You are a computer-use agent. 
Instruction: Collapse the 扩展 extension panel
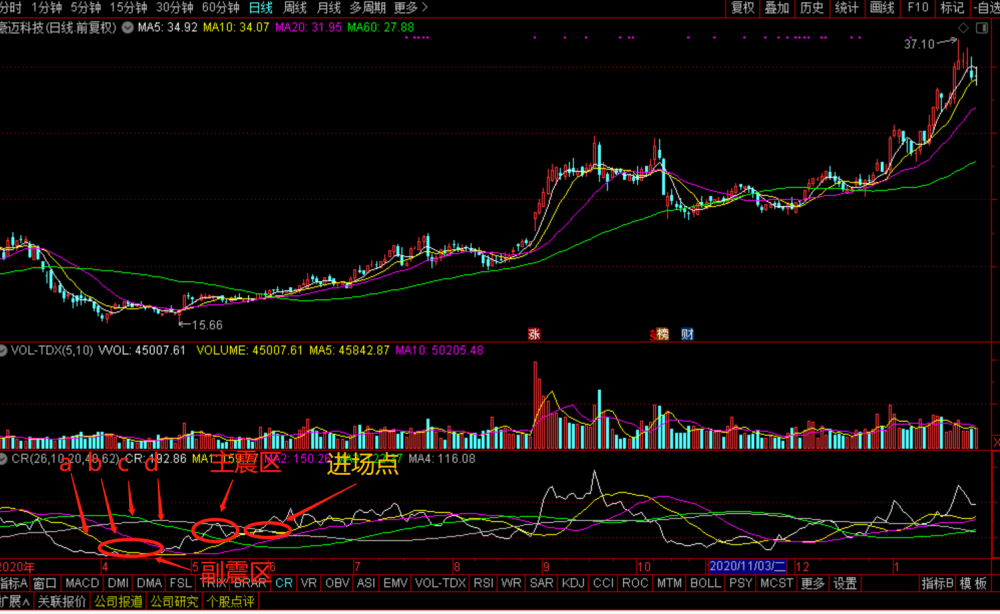[x=15, y=601]
